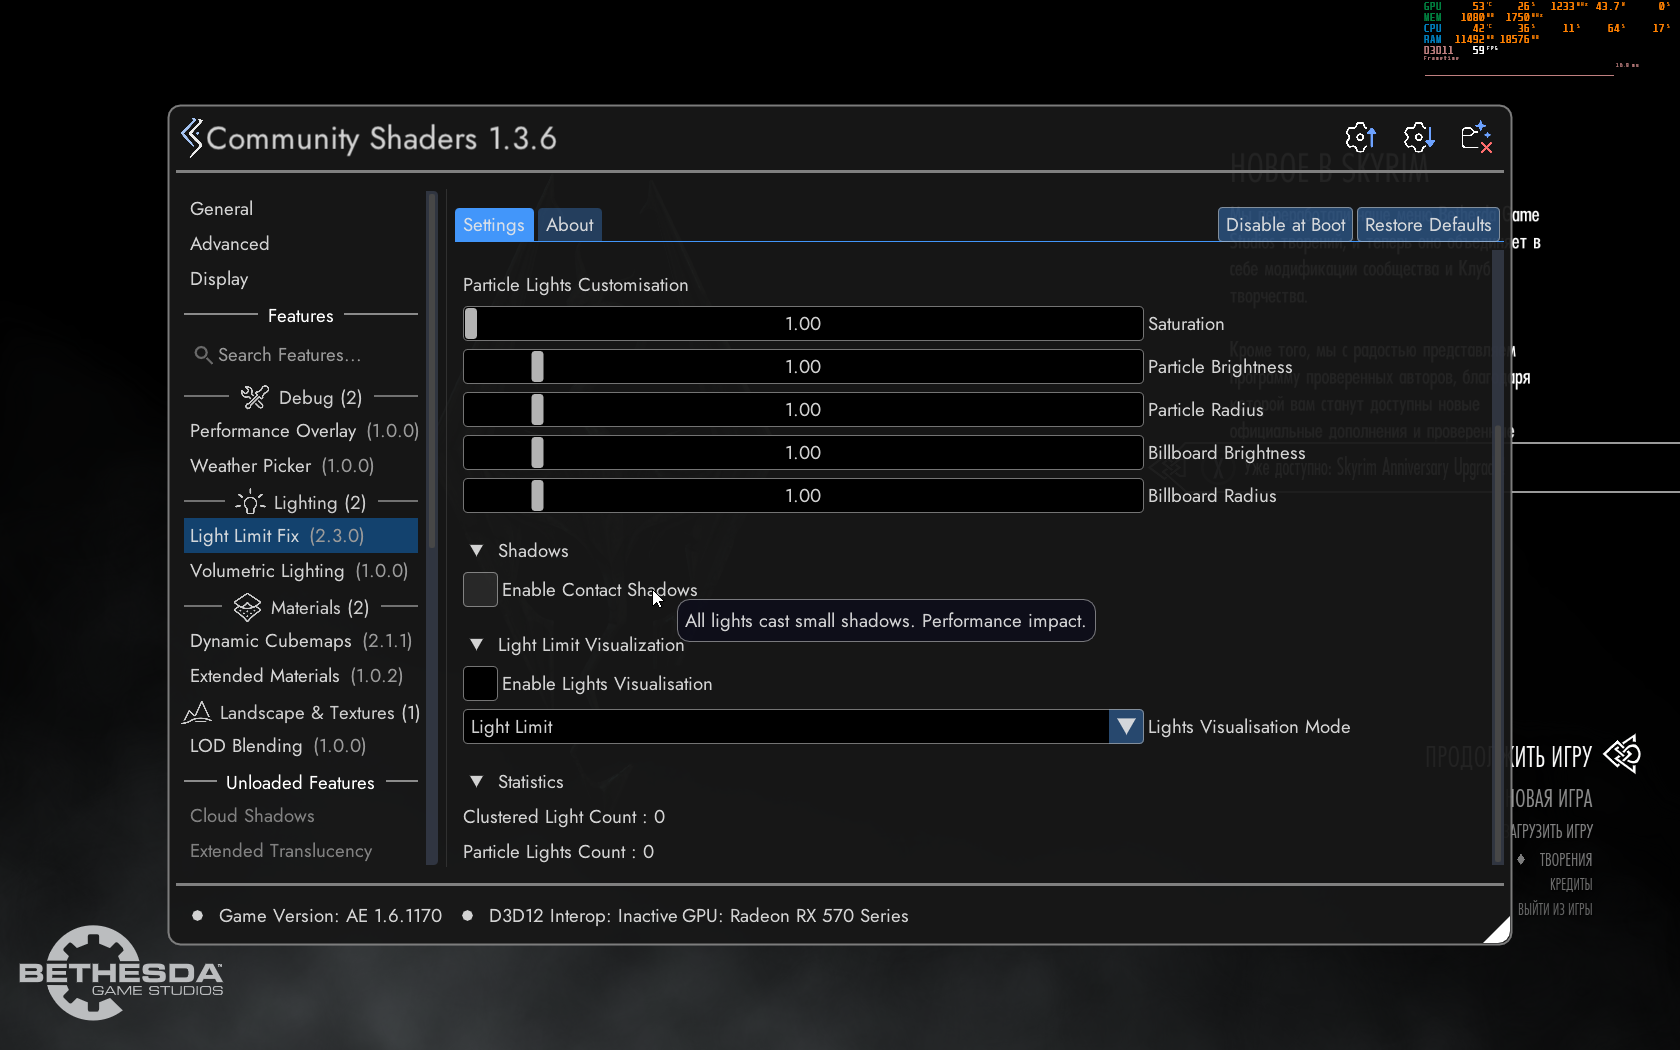The image size is (1680, 1050).
Task: Click the Billboard Radius slider
Action: 803,496
